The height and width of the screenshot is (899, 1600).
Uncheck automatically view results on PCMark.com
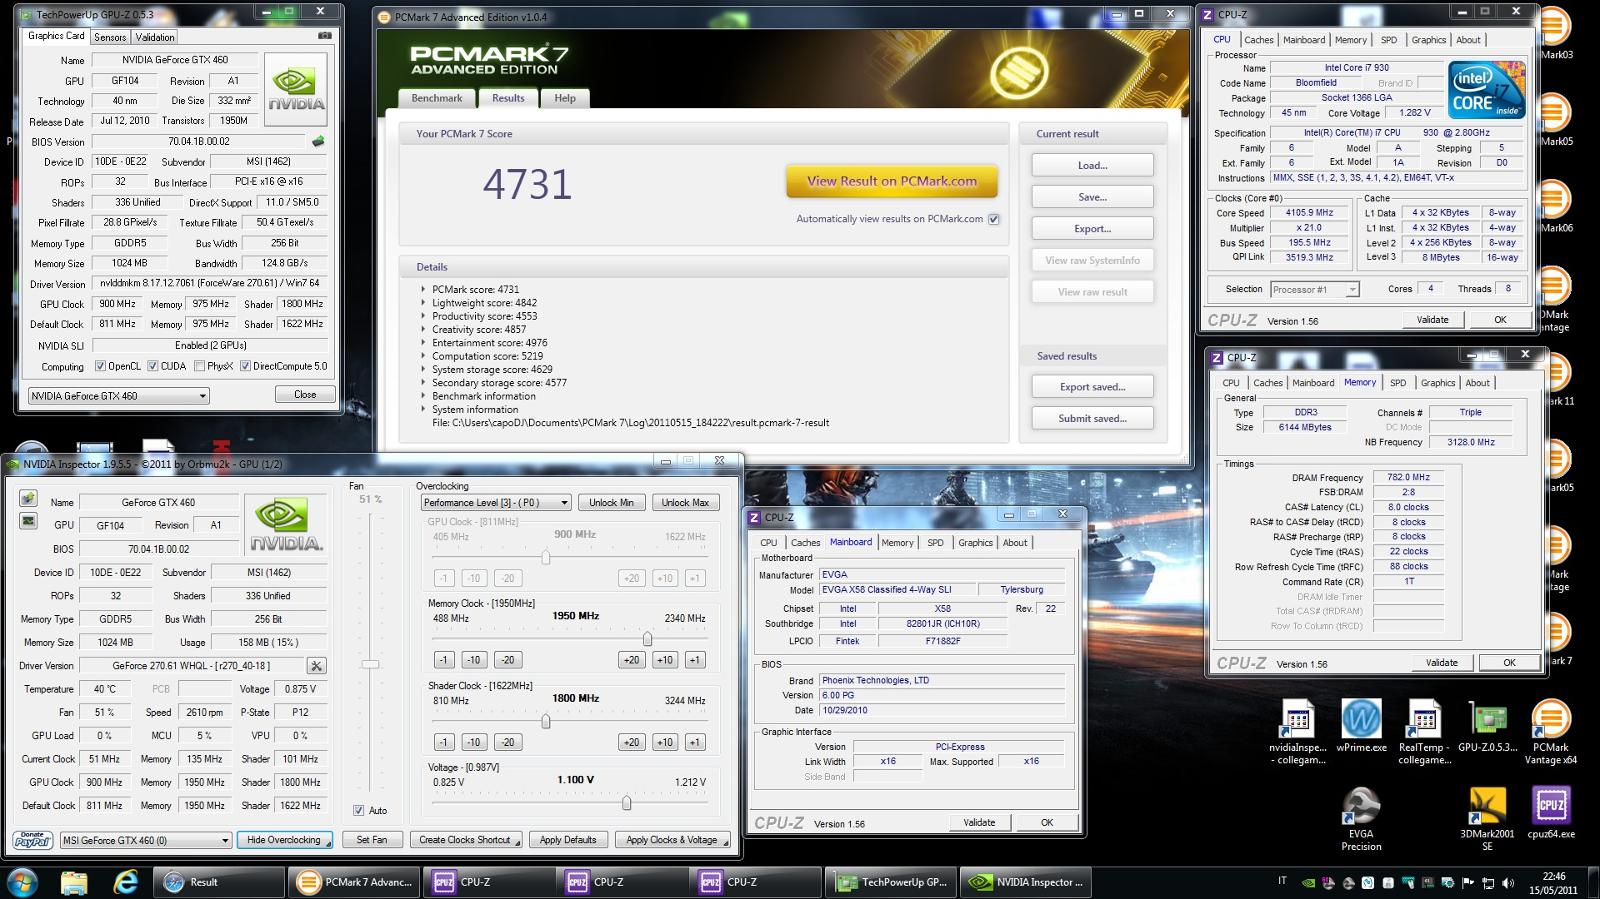pos(994,219)
